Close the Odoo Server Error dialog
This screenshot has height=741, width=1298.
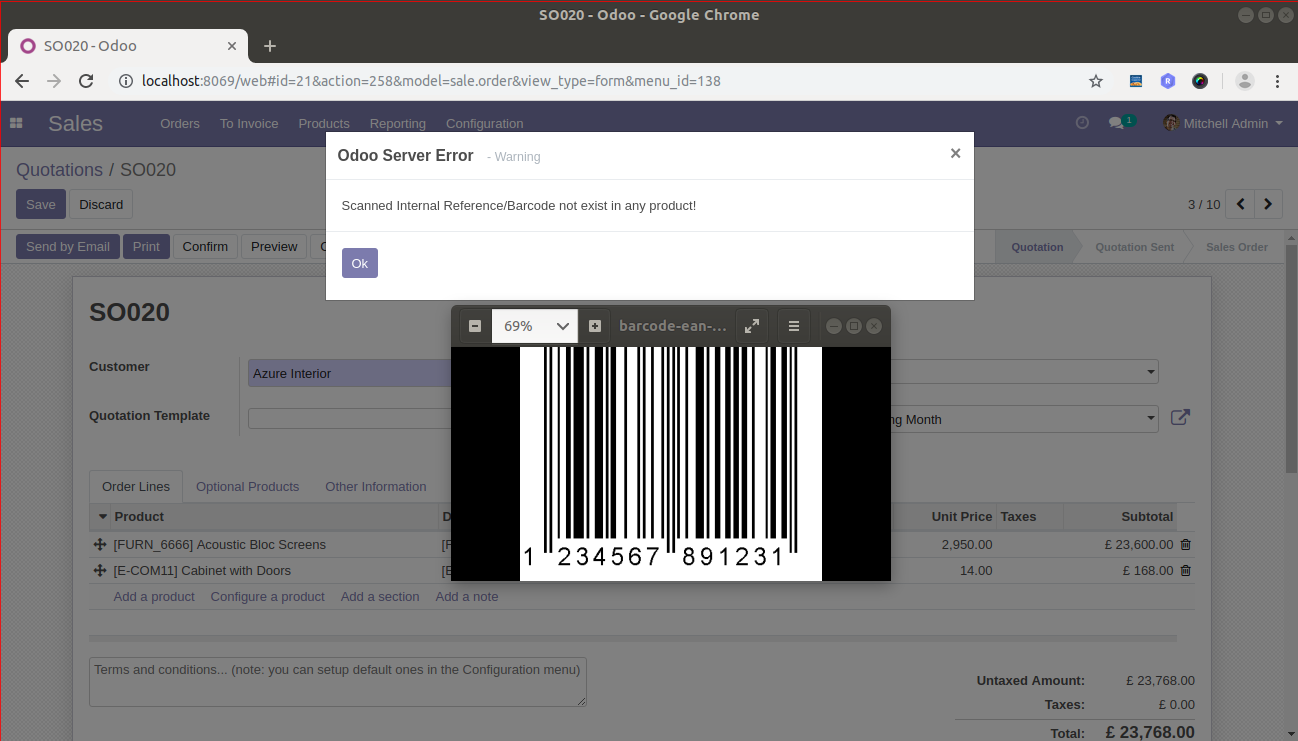tap(955, 153)
